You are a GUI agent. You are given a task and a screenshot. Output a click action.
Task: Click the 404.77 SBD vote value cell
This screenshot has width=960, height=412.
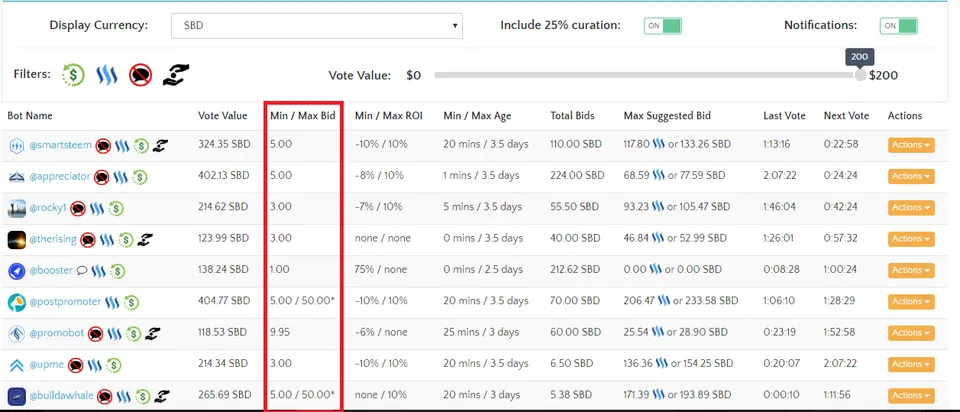click(x=224, y=301)
